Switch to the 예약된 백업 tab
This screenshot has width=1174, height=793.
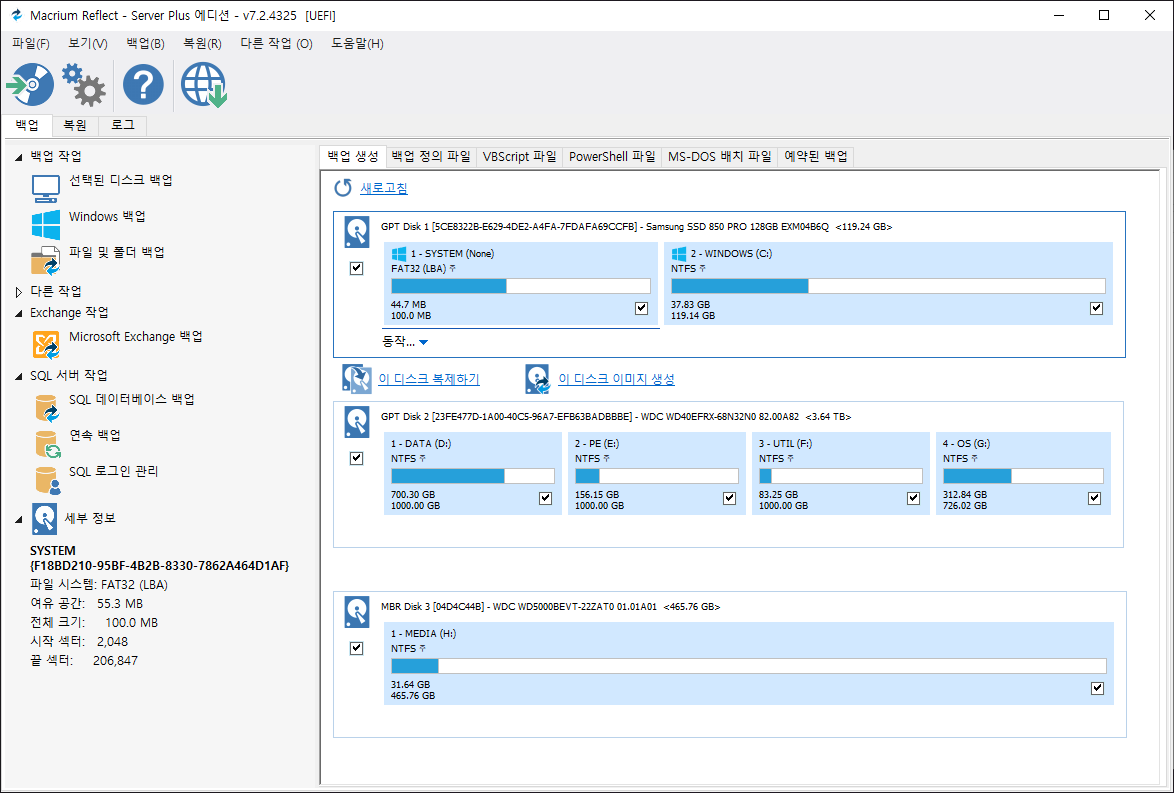tap(815, 157)
